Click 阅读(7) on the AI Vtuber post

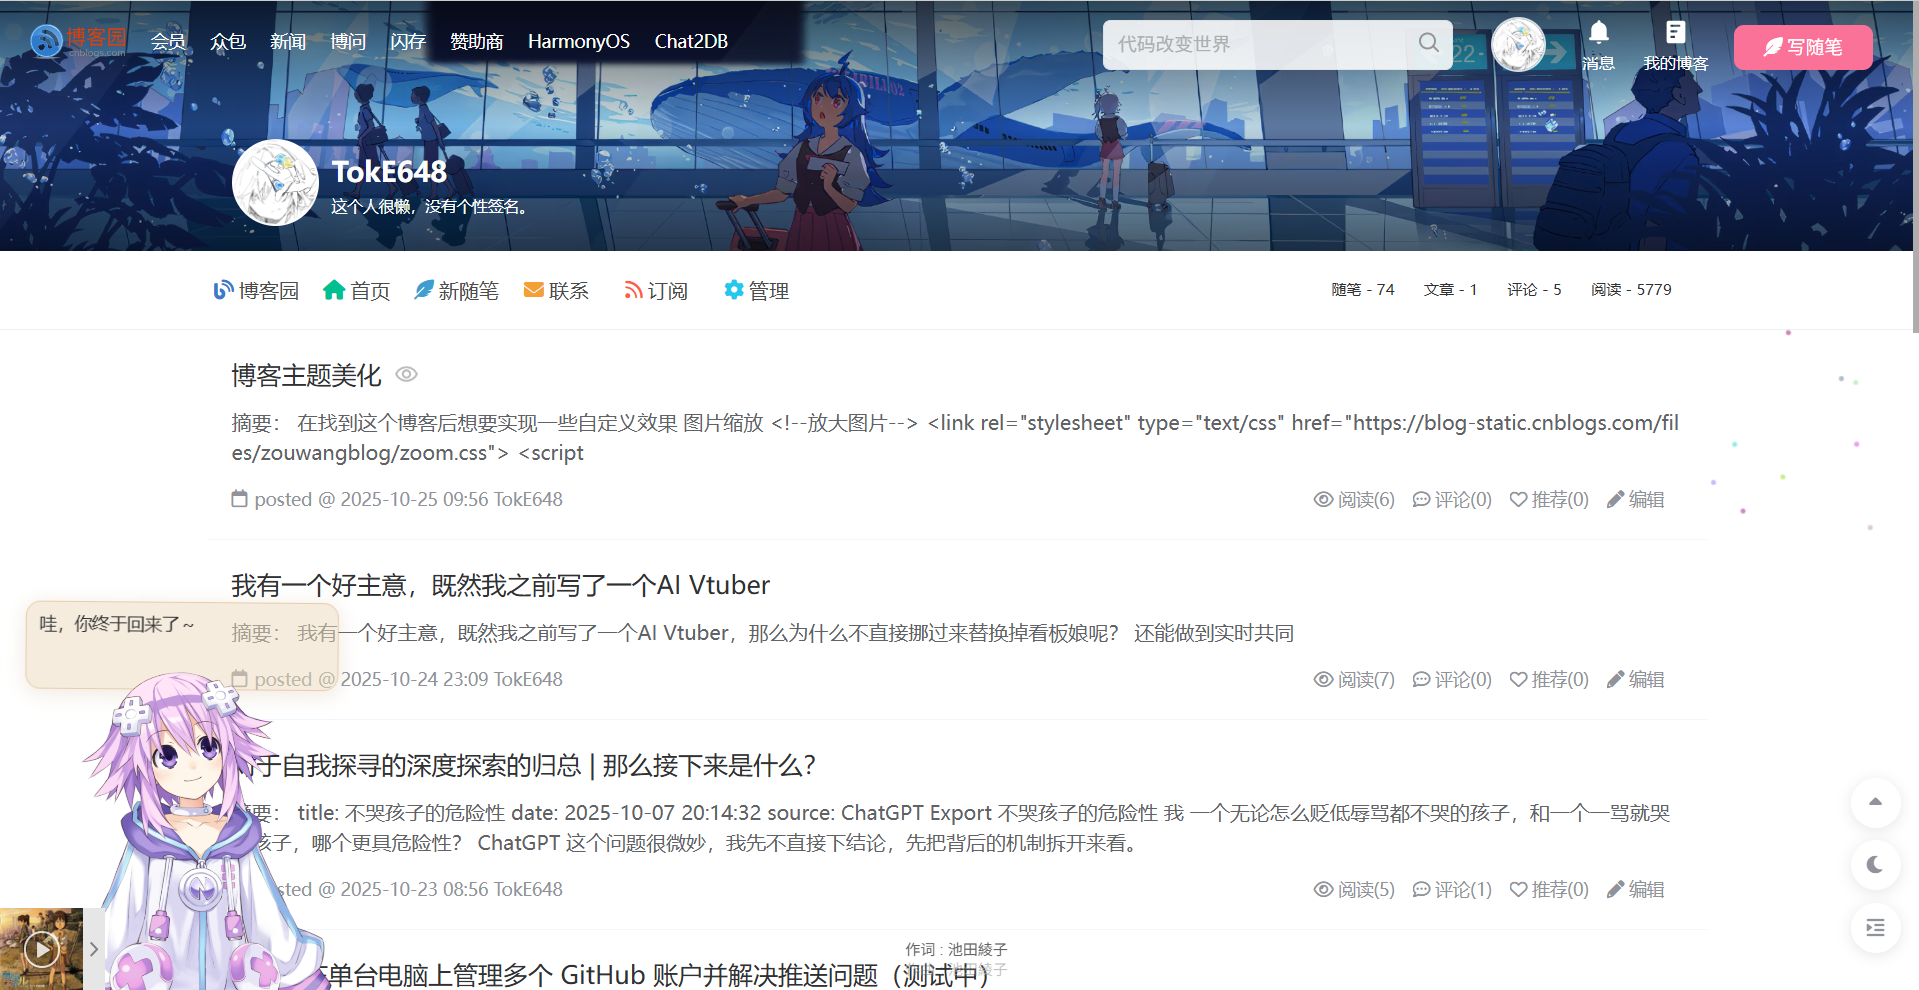click(1354, 679)
